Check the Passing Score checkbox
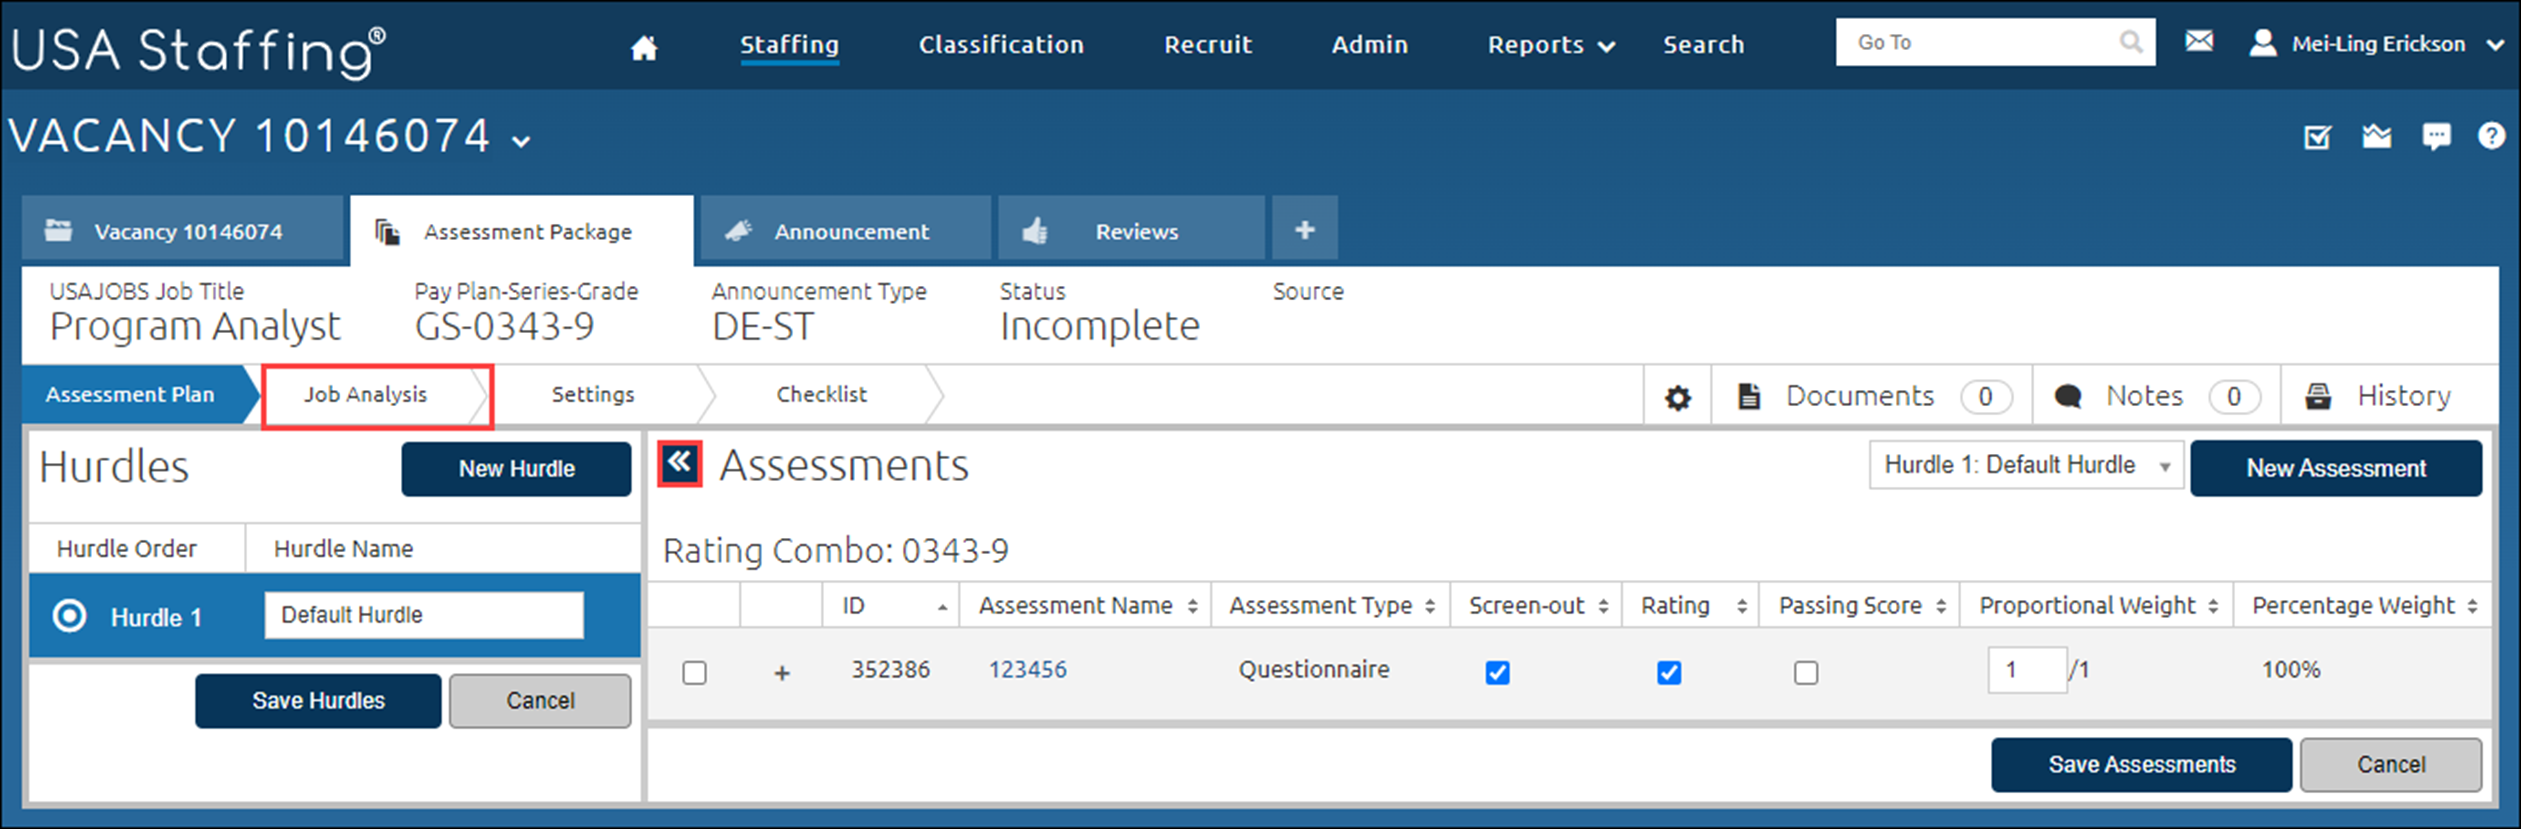Viewport: 2521px width, 829px height. point(1806,673)
